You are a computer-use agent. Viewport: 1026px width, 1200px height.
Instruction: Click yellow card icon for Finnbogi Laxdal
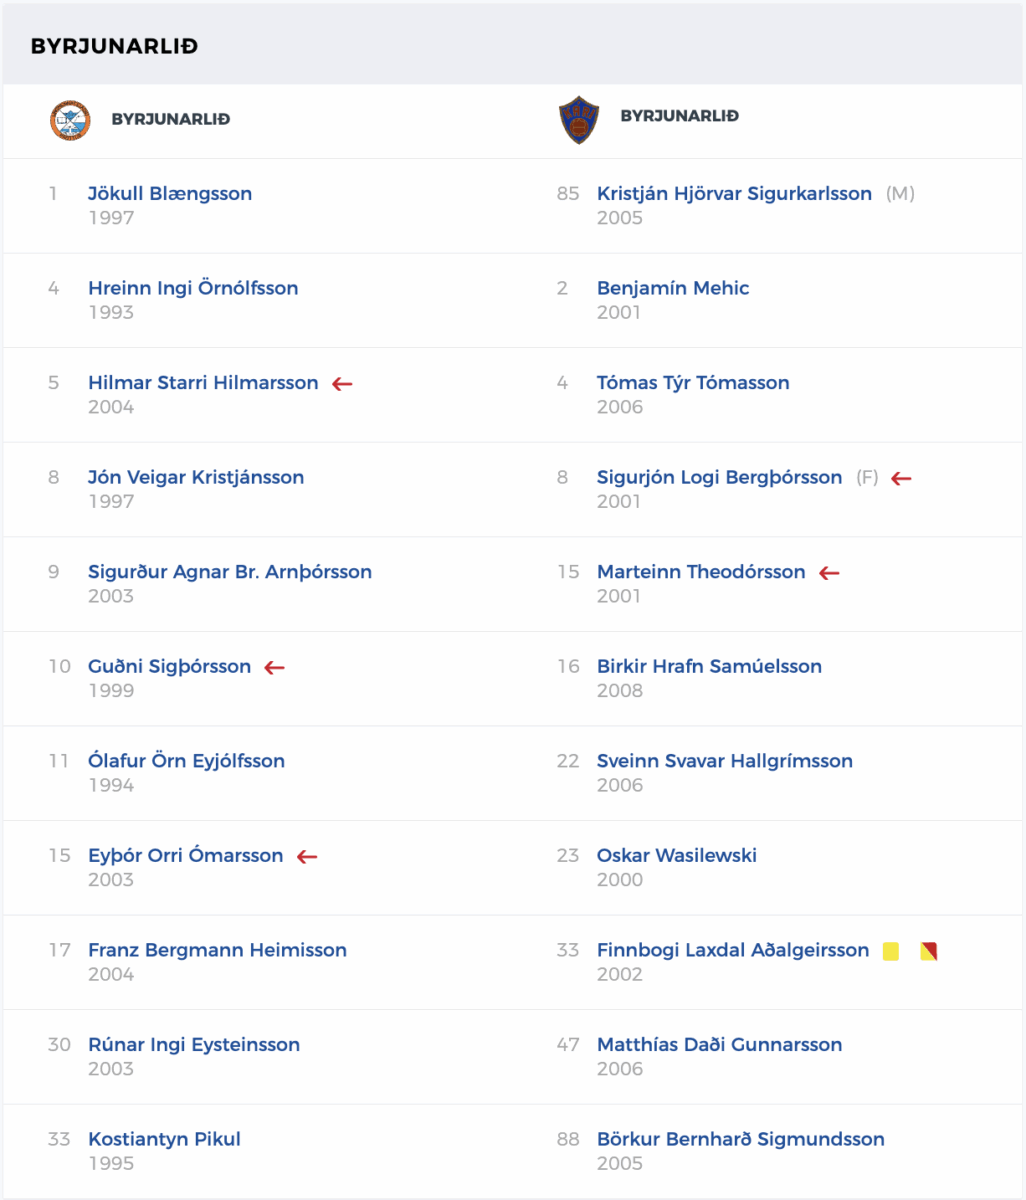pyautogui.click(x=891, y=951)
